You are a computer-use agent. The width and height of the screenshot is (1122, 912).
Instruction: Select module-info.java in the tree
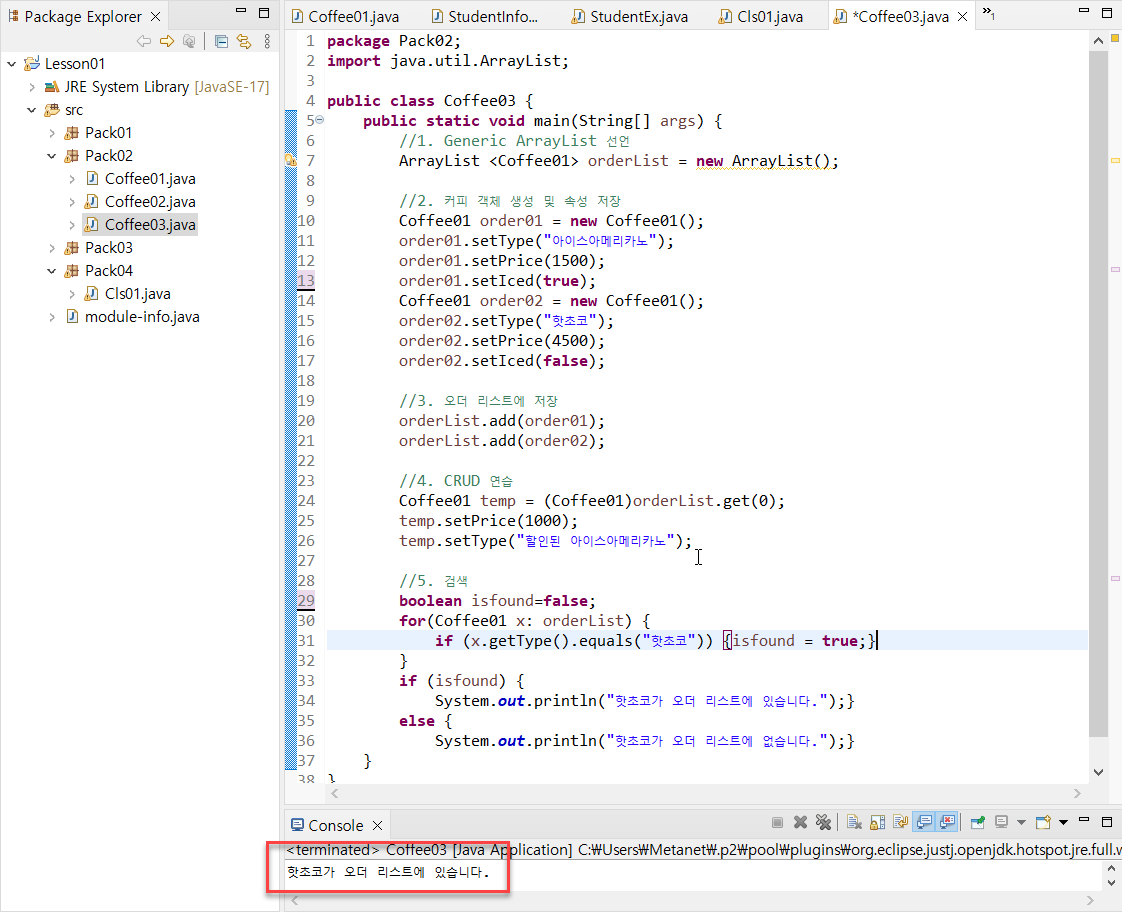pyautogui.click(x=142, y=316)
